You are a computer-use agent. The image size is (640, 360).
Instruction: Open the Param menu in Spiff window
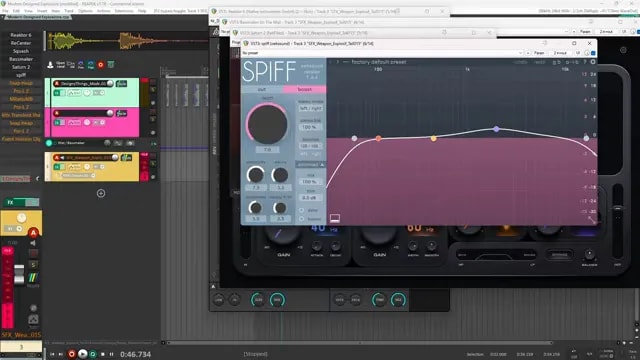[x=539, y=53]
